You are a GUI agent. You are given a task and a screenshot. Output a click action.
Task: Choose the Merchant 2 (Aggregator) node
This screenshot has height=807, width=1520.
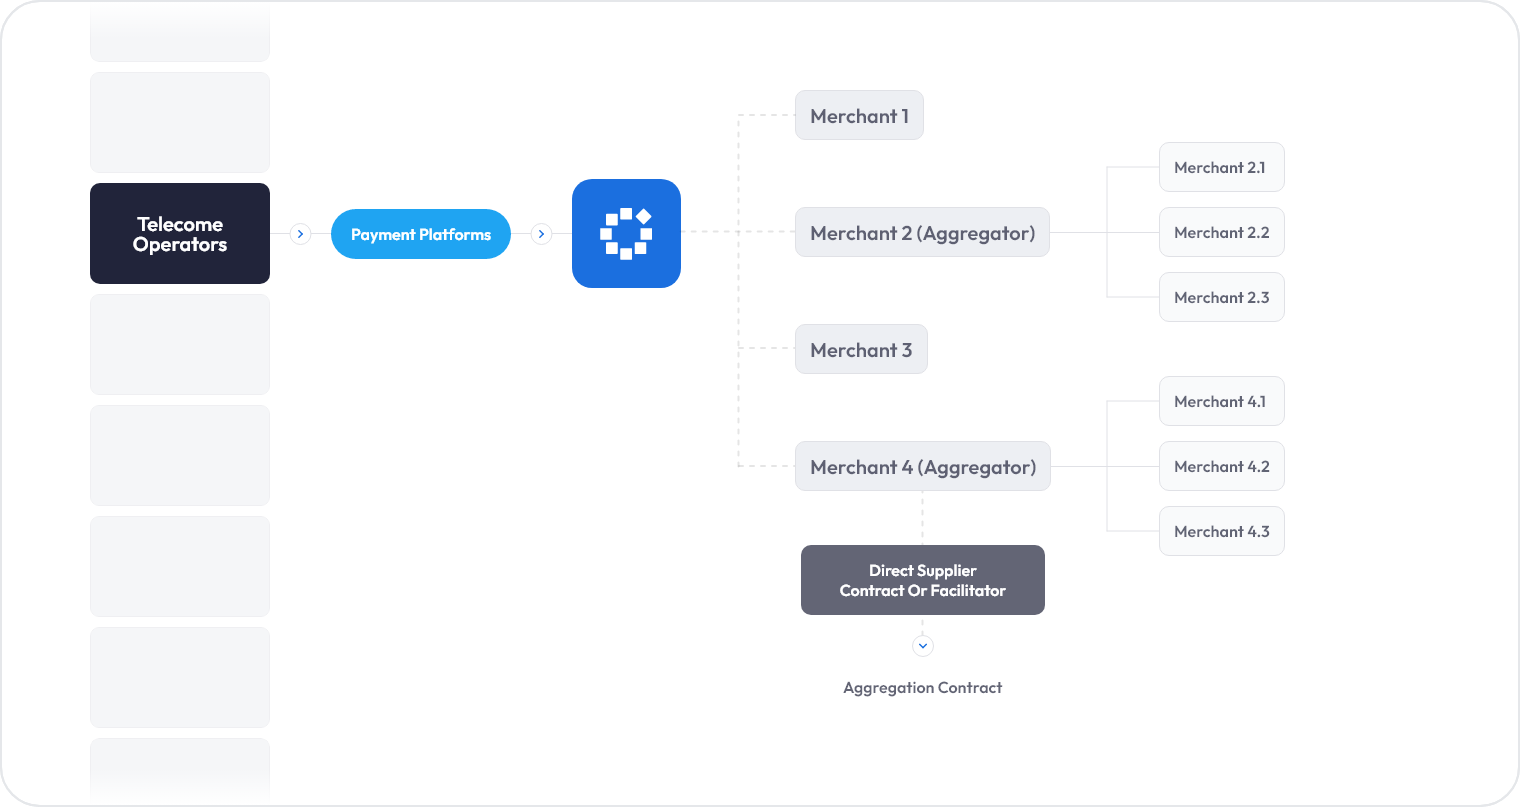pyautogui.click(x=922, y=233)
